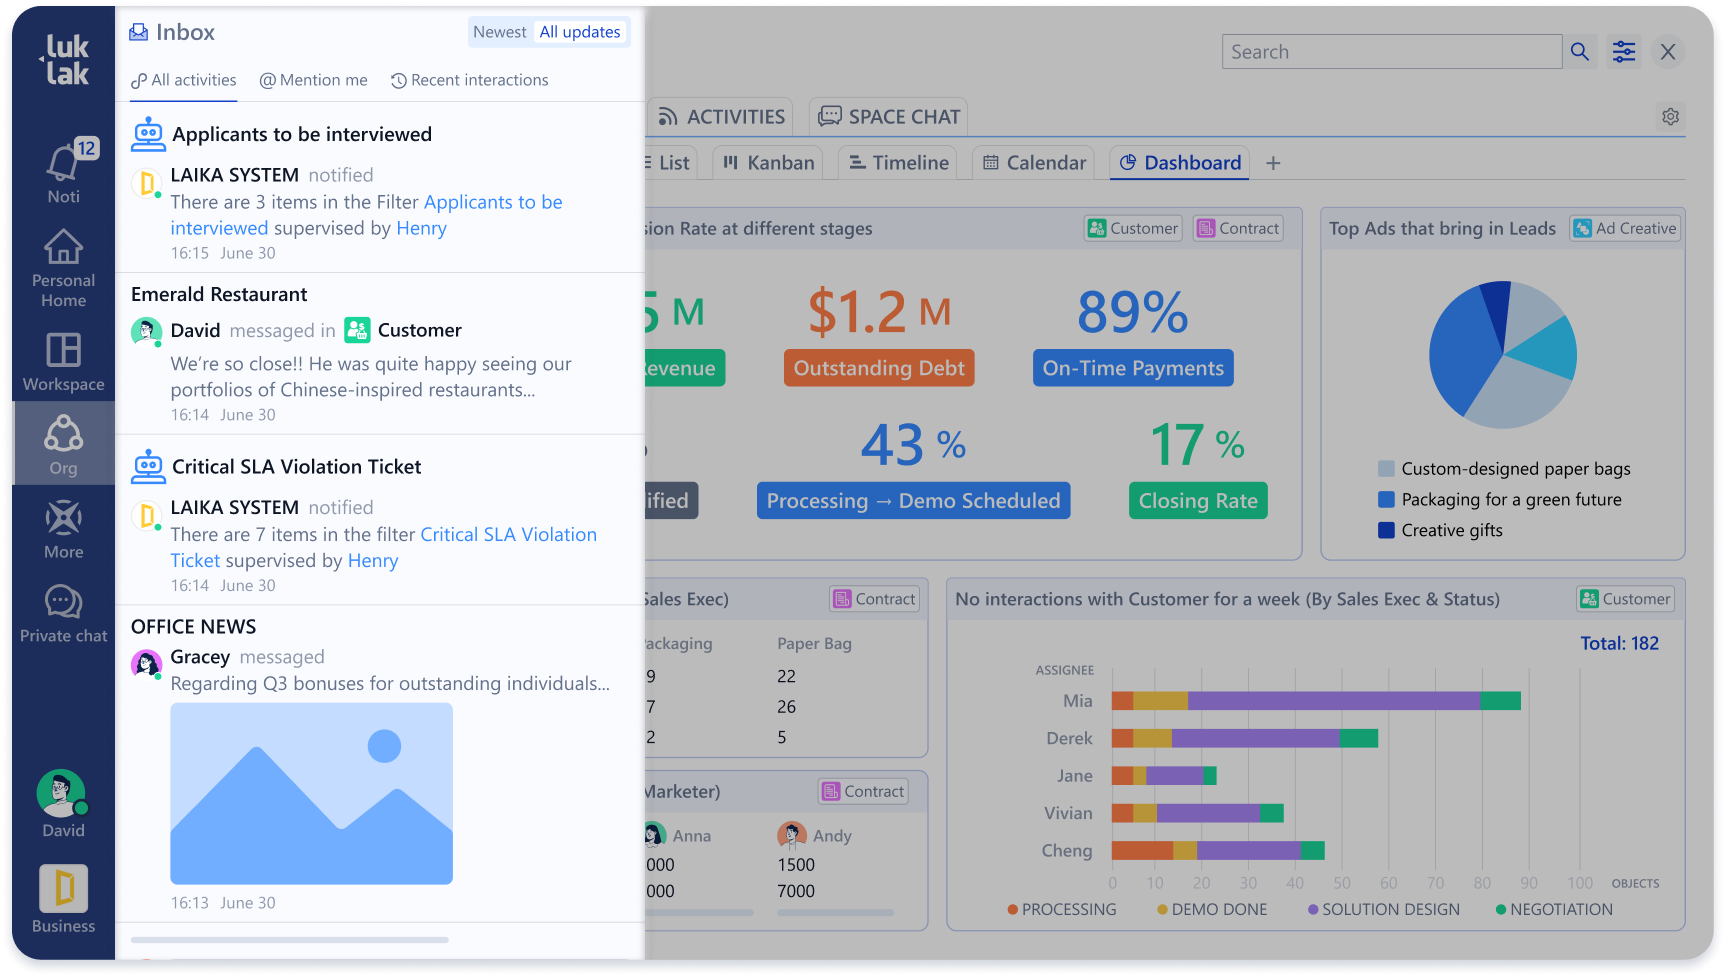Image resolution: width=1726 pixels, height=978 pixels.
Task: Open the Mention me tab
Action: coord(313,80)
